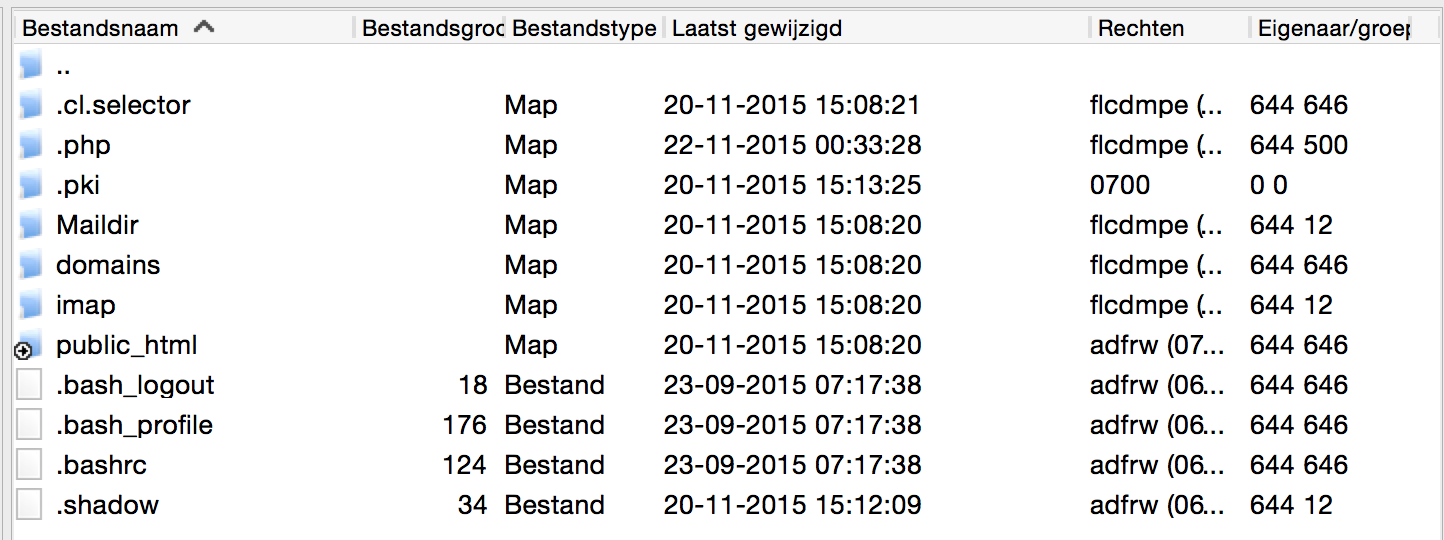
Task: Select the .bash_profile file name
Action: click(134, 425)
